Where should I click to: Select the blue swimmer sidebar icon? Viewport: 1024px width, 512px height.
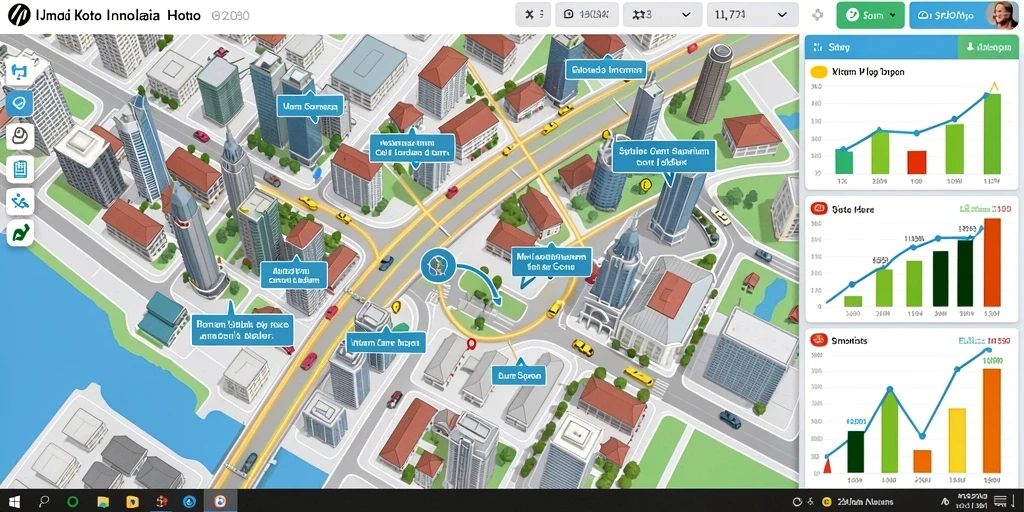(x=20, y=202)
